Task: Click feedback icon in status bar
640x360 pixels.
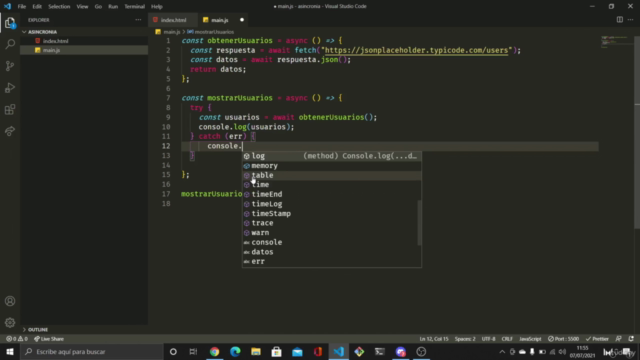Action: pyautogui.click(x=619, y=339)
